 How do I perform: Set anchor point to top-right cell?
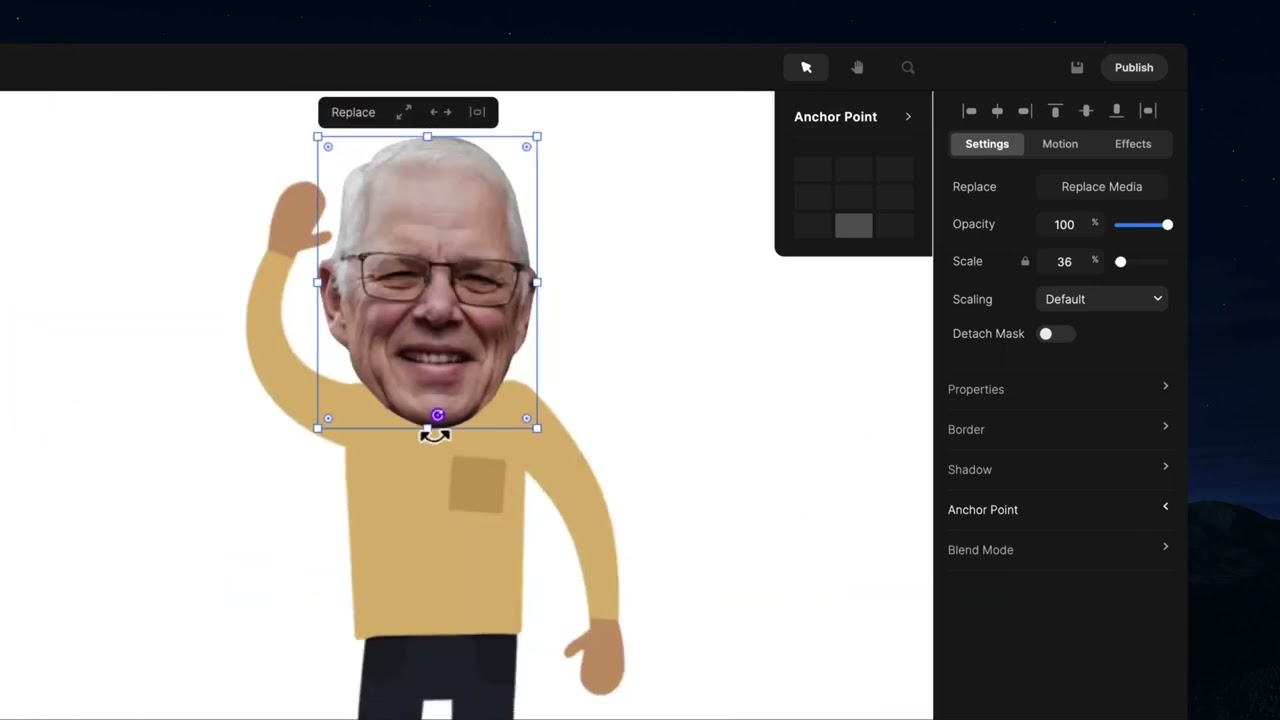895,169
